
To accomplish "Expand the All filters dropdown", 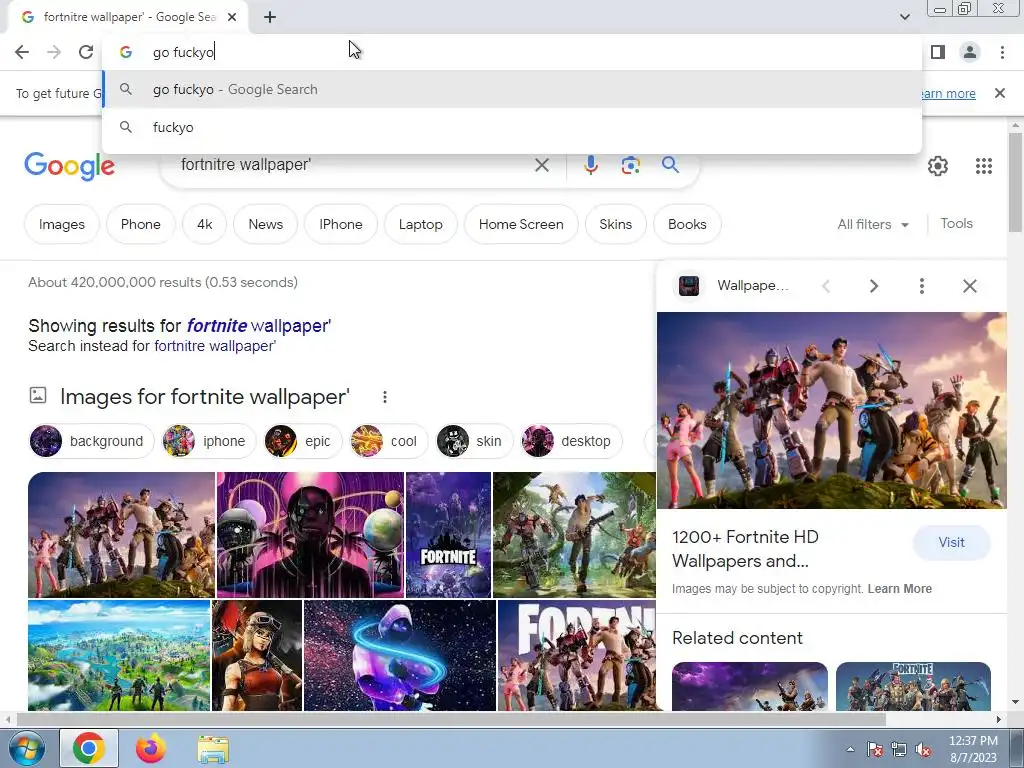I will [x=872, y=224].
